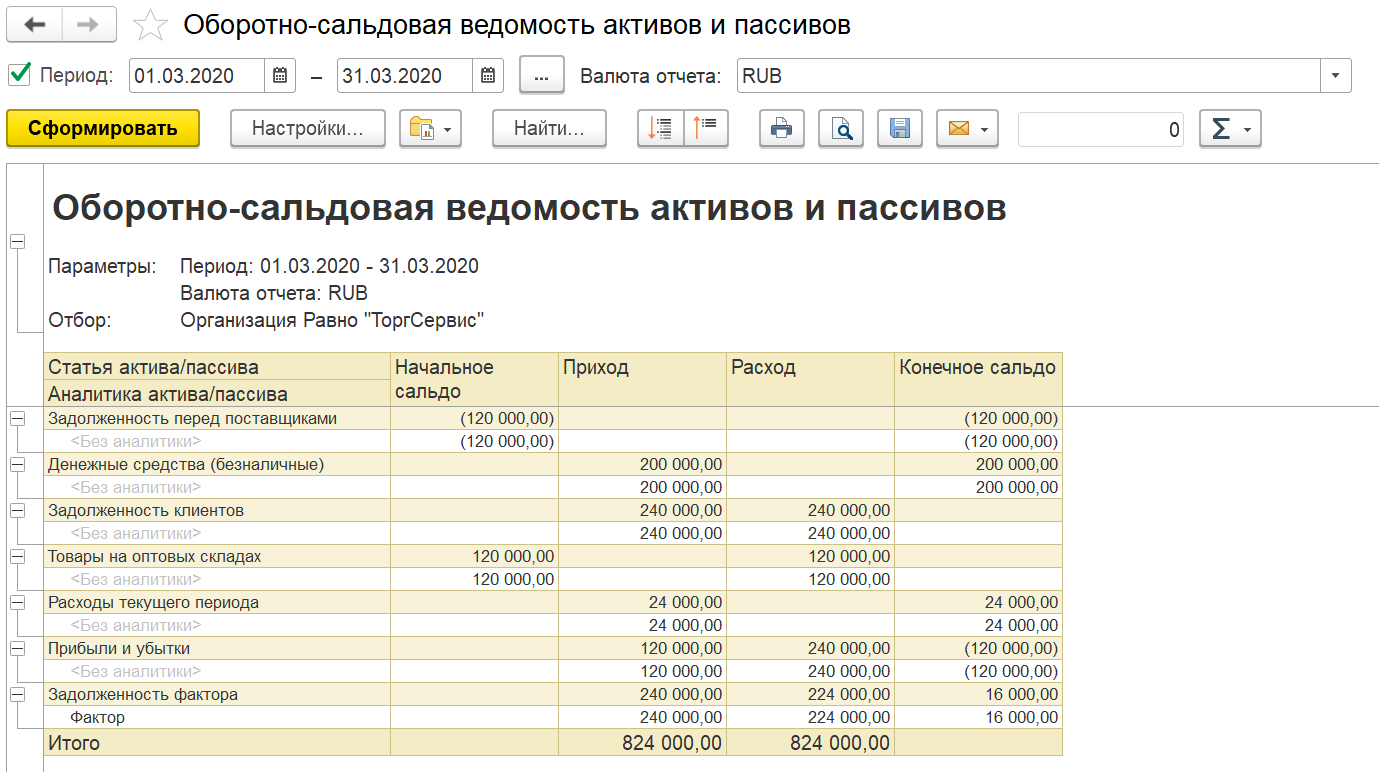The image size is (1379, 772).
Task: Collapse Денежные средства (безналичные) group
Action: (x=16, y=465)
